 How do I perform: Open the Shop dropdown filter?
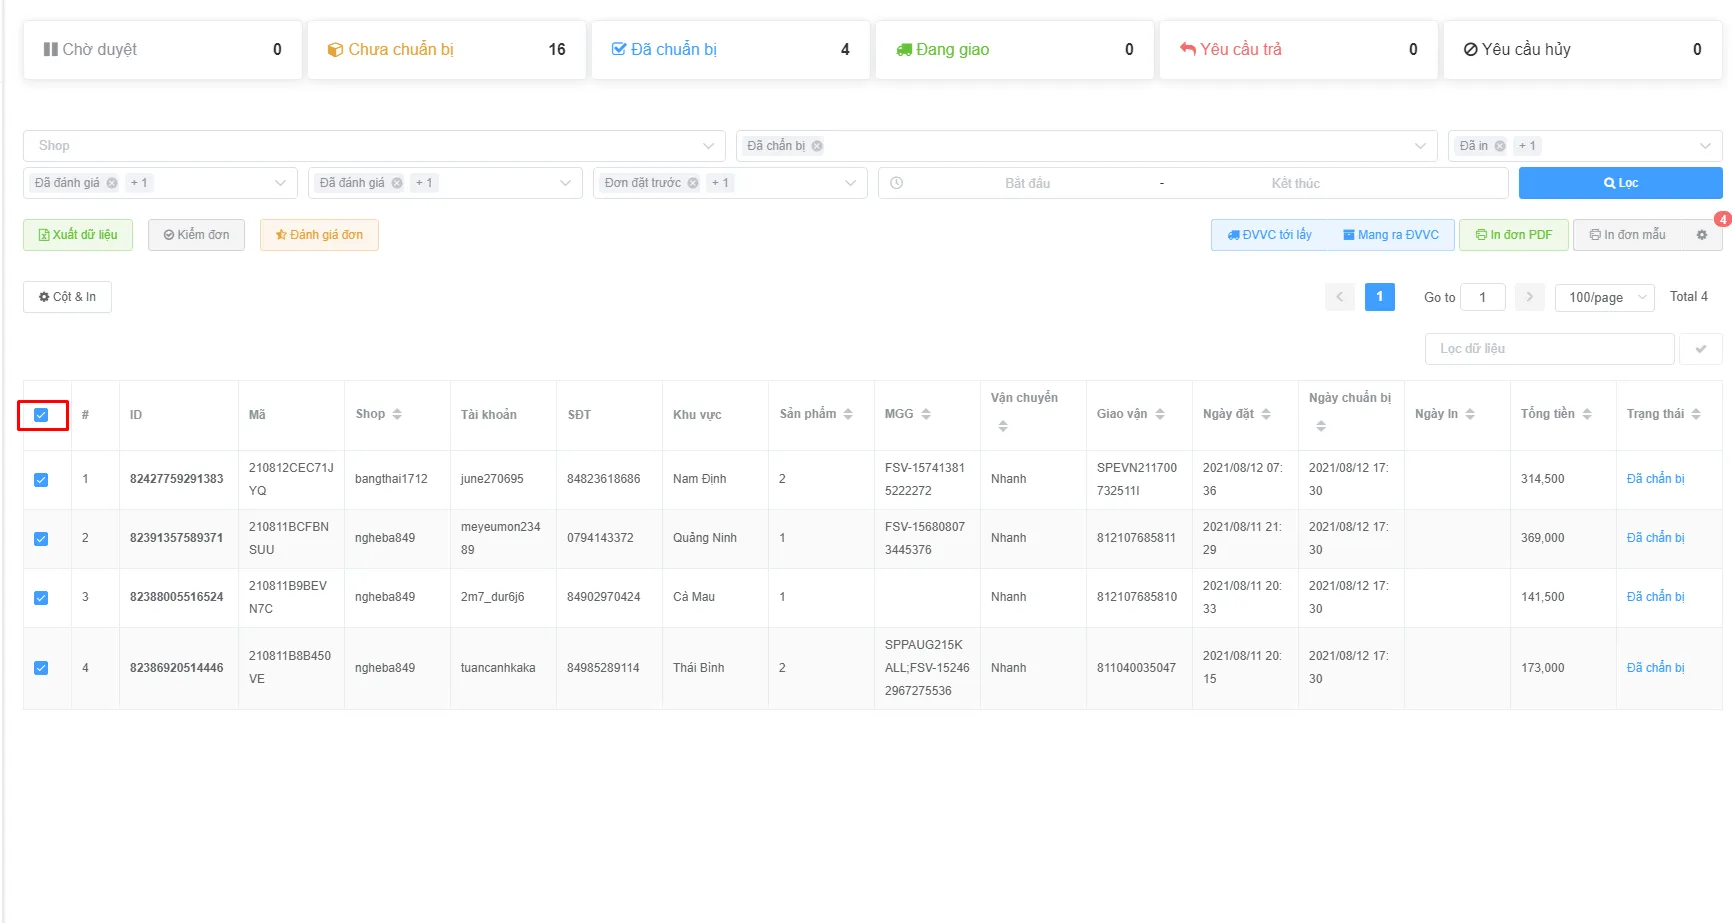click(374, 146)
